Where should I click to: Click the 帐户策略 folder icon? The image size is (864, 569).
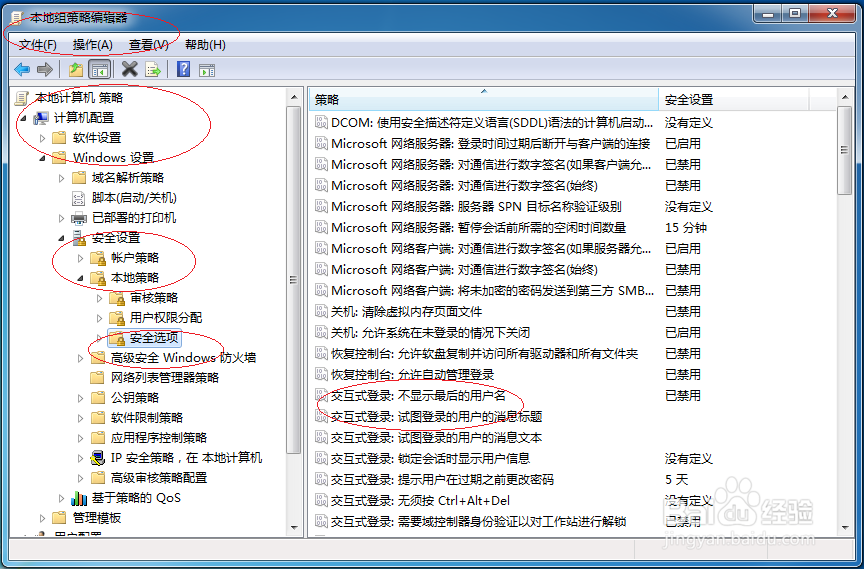click(x=98, y=258)
